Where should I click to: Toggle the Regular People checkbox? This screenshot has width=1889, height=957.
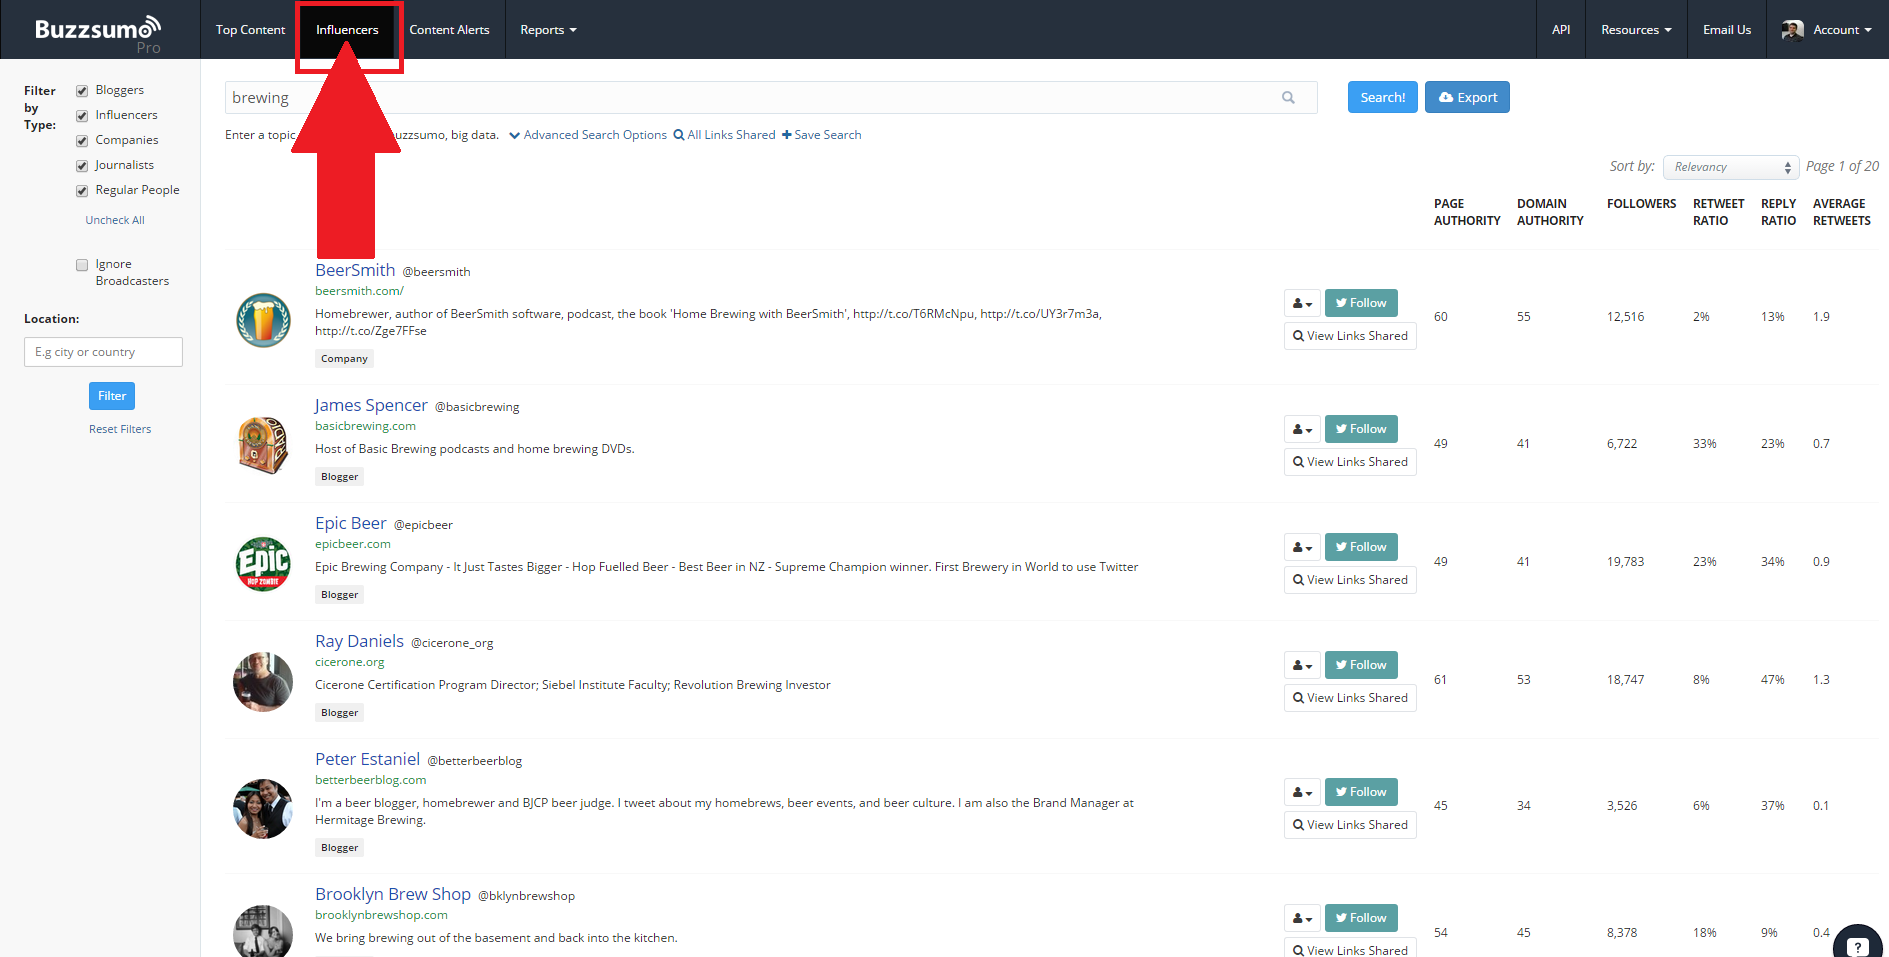[82, 191]
